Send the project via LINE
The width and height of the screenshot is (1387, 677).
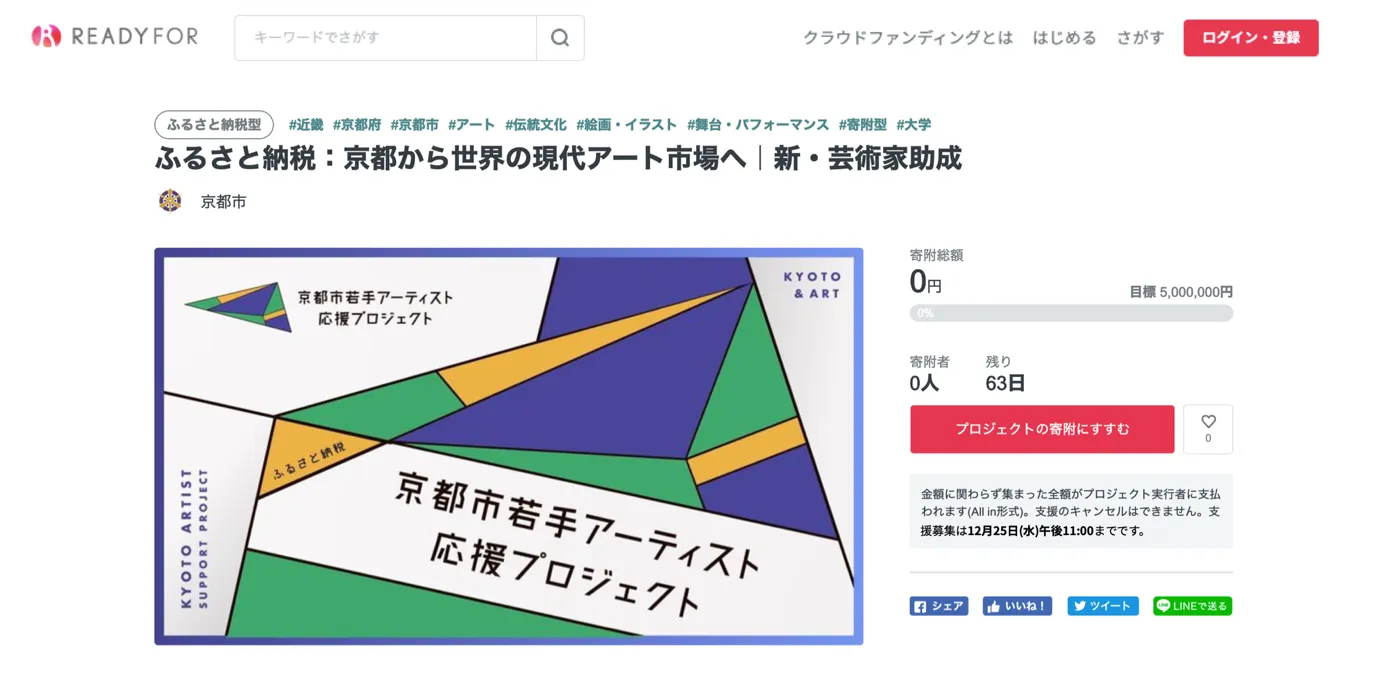click(x=1192, y=606)
